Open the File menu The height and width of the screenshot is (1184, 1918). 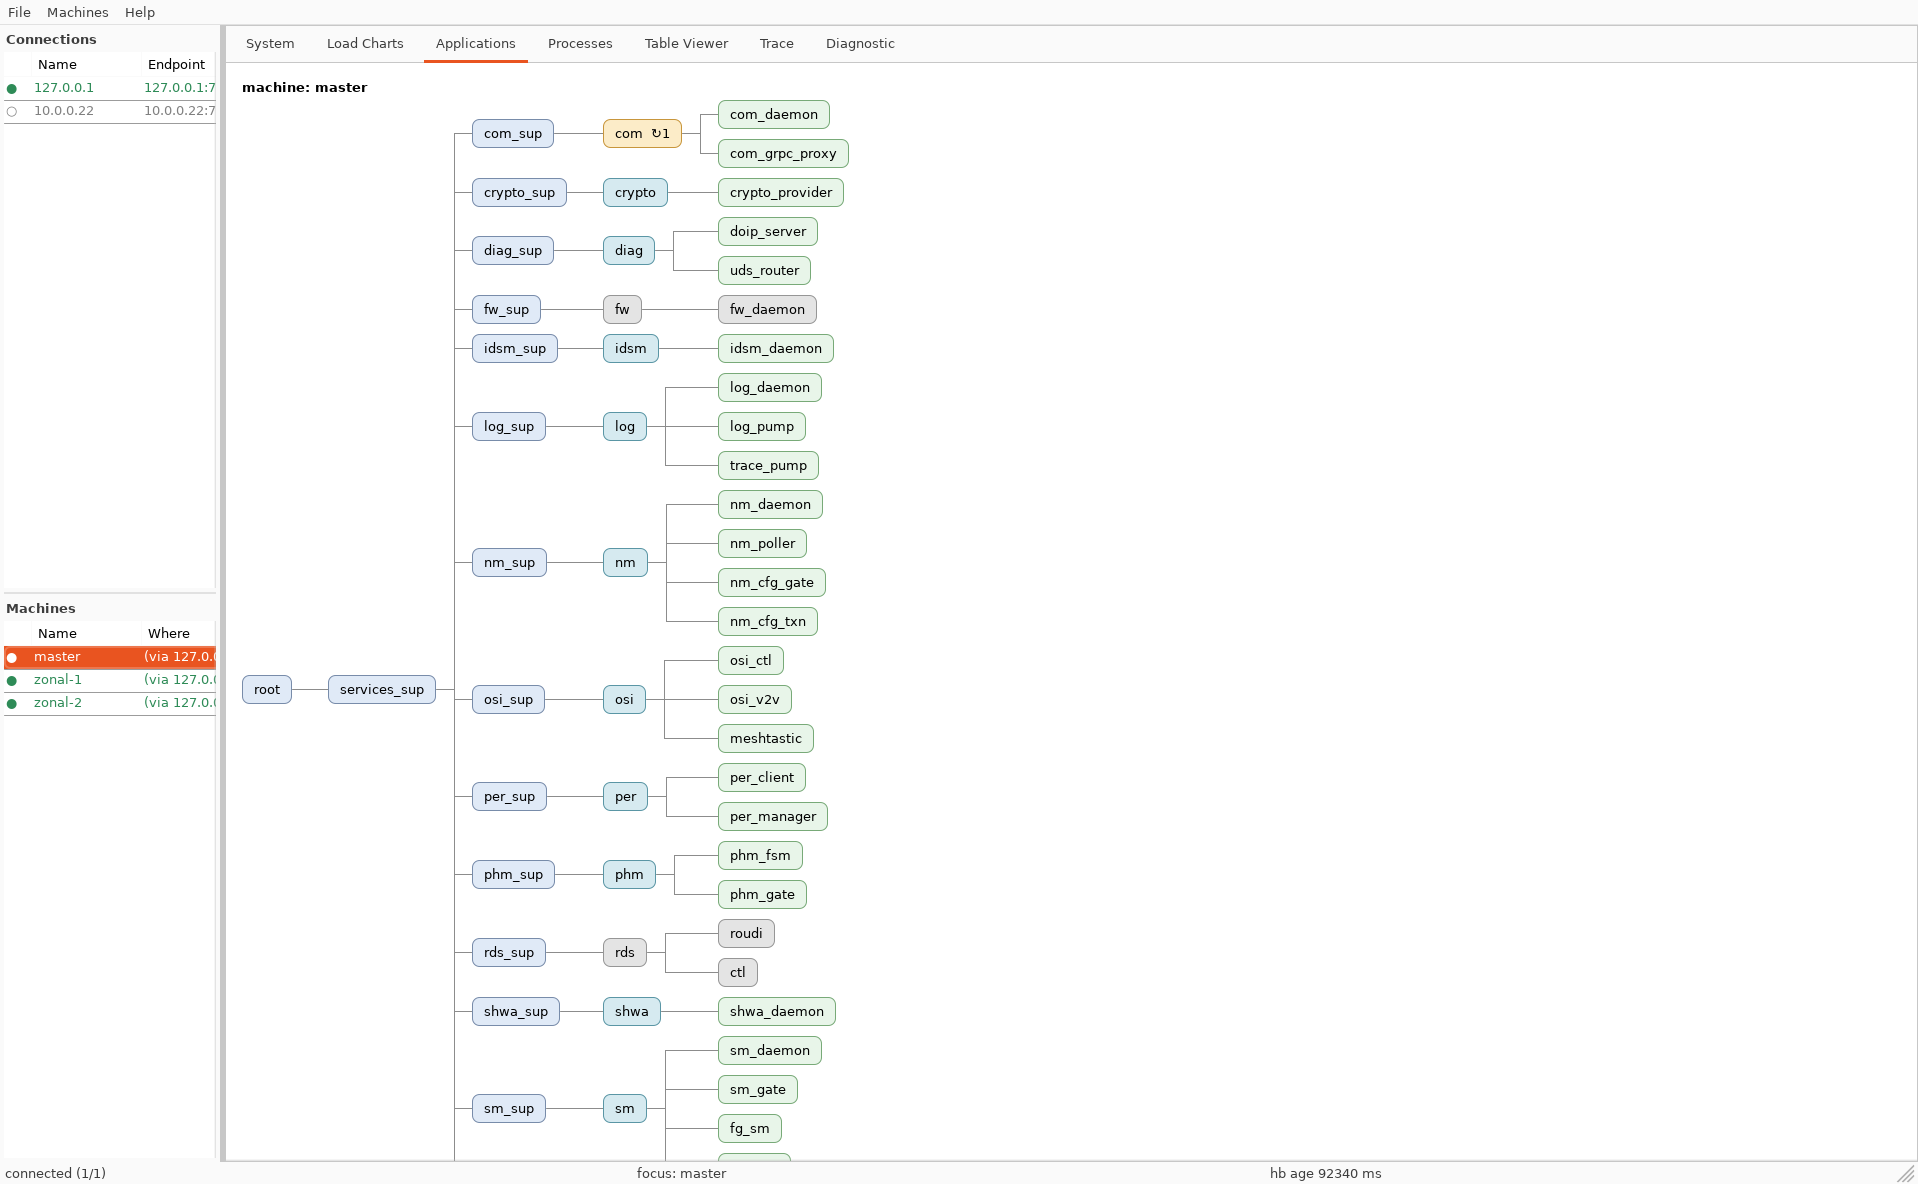pyautogui.click(x=19, y=12)
